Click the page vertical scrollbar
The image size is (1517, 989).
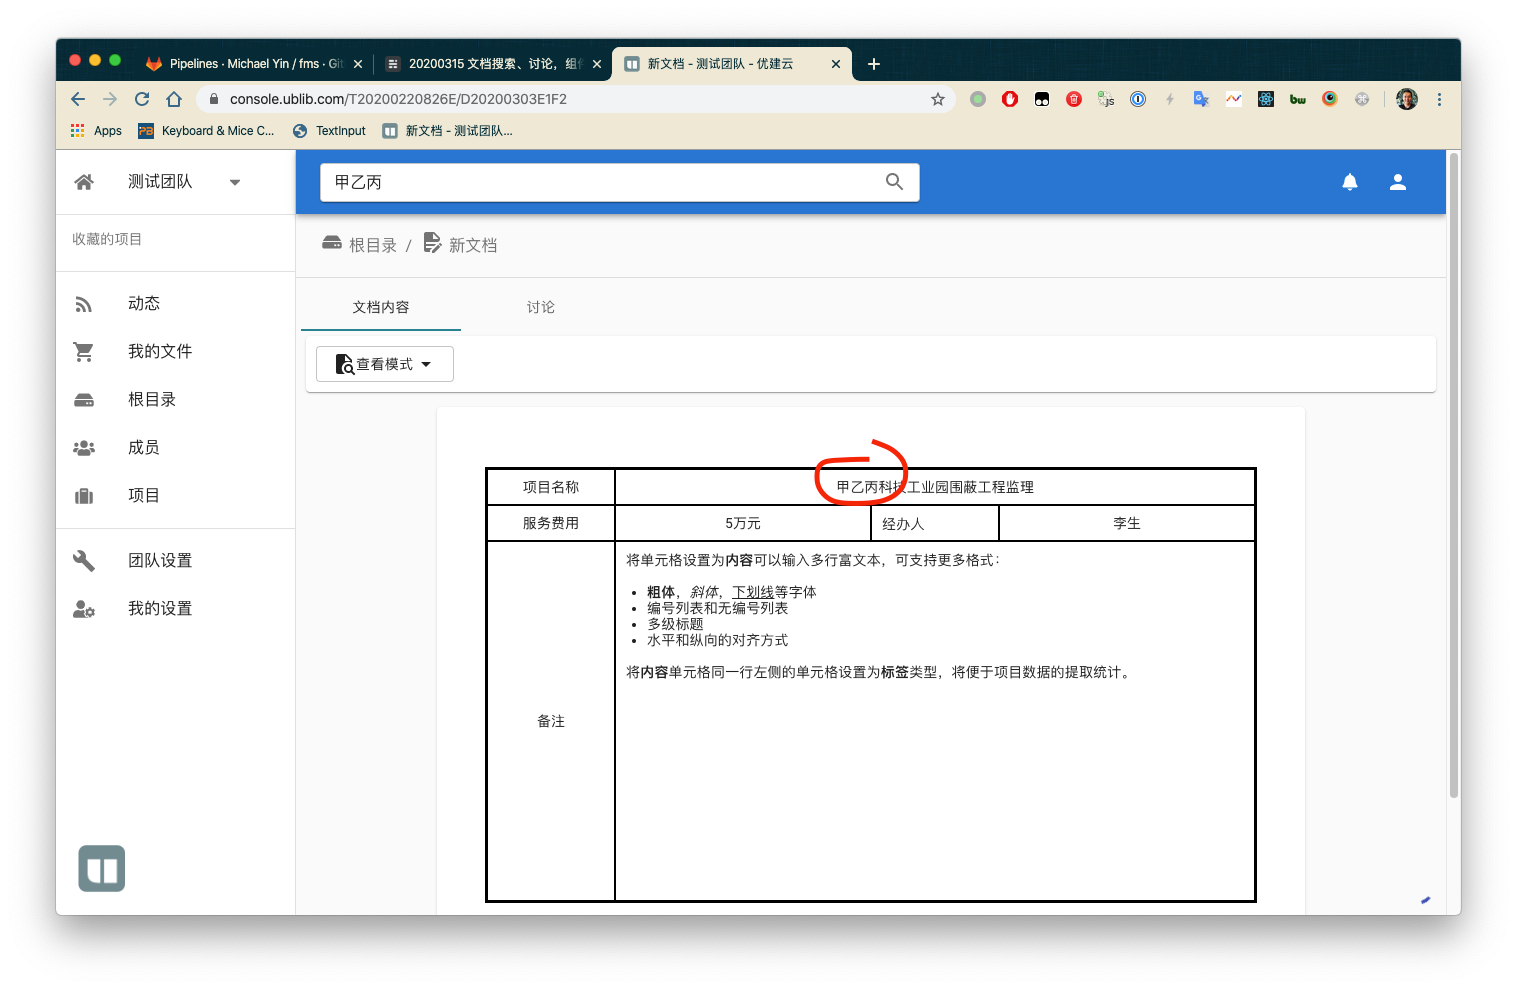tap(1453, 500)
